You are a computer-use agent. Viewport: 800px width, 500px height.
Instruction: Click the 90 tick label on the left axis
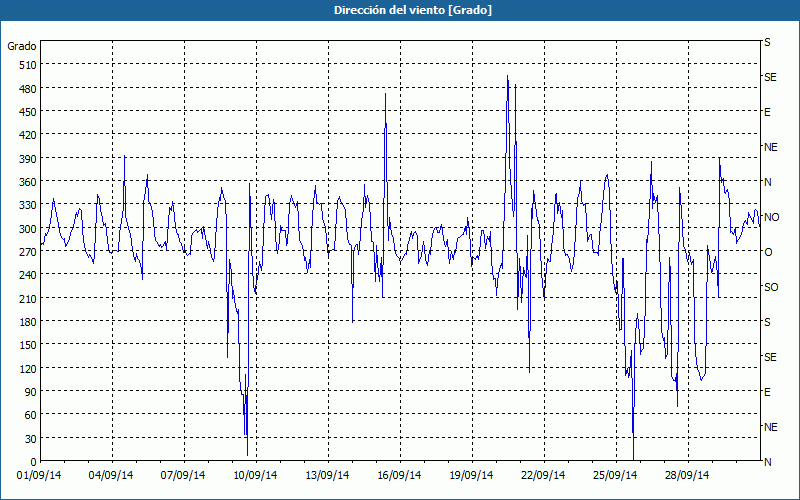point(31,392)
